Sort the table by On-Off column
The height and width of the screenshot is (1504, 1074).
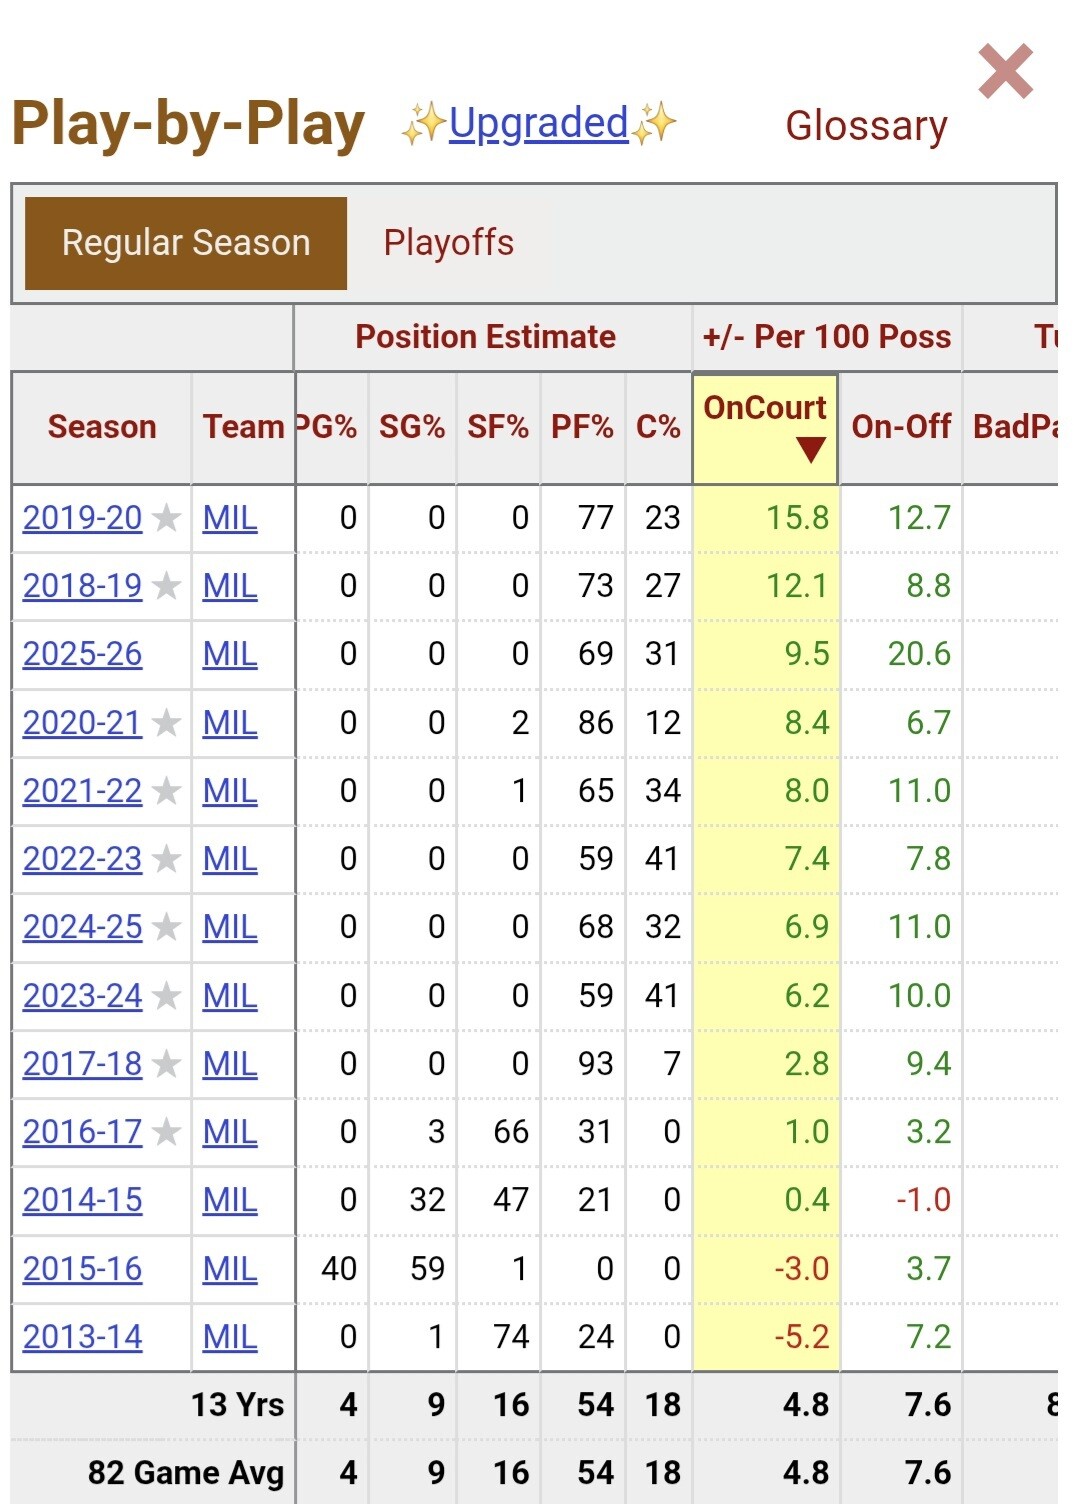pyautogui.click(x=901, y=427)
